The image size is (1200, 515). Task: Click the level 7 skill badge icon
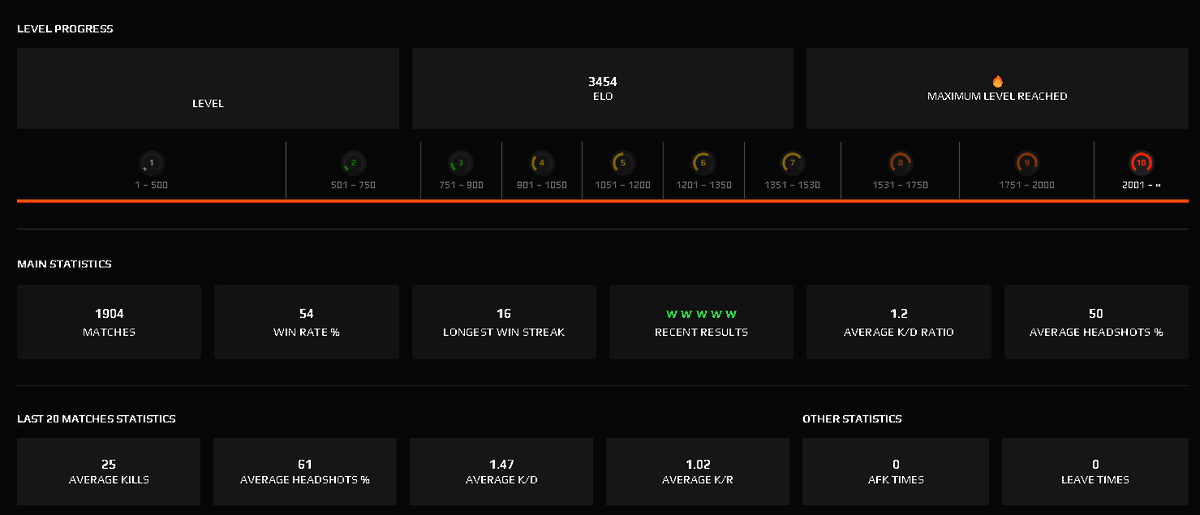tap(791, 162)
